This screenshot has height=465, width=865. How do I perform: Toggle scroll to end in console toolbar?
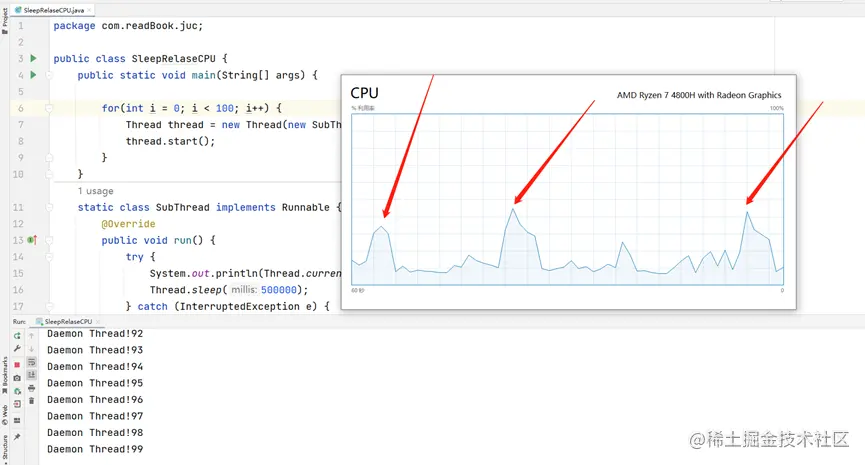[x=31, y=375]
